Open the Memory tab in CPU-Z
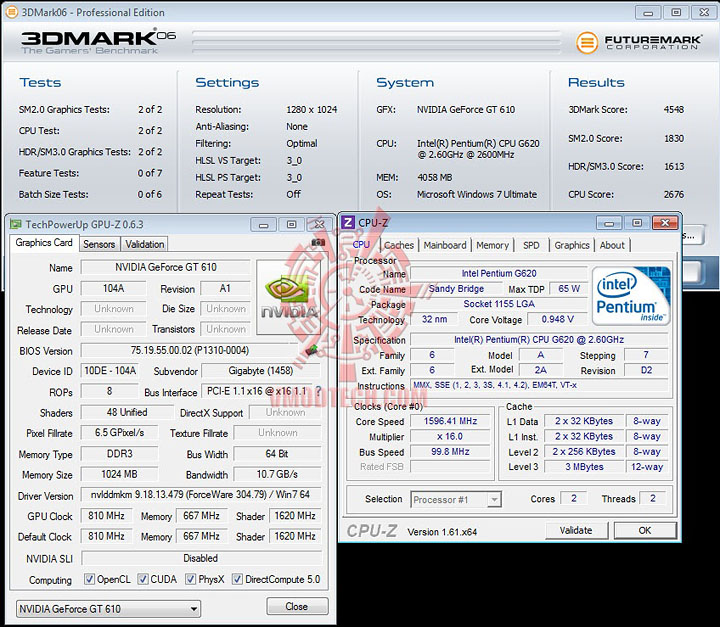720x627 pixels. [x=492, y=245]
